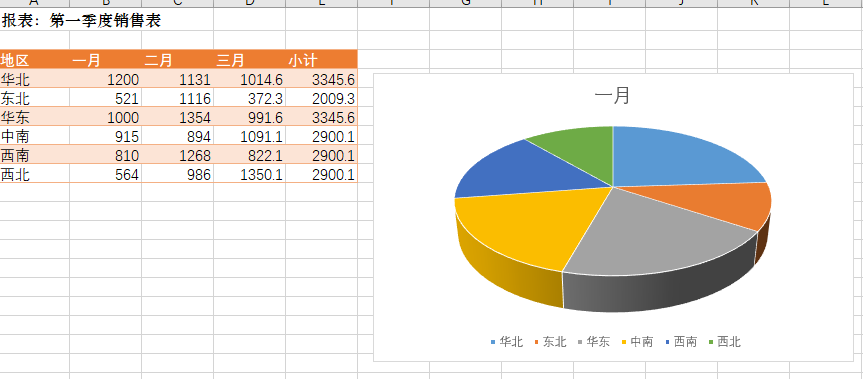Screen dimensions: 863x379
Task: Click the pie chart title 一月
Action: coord(613,96)
